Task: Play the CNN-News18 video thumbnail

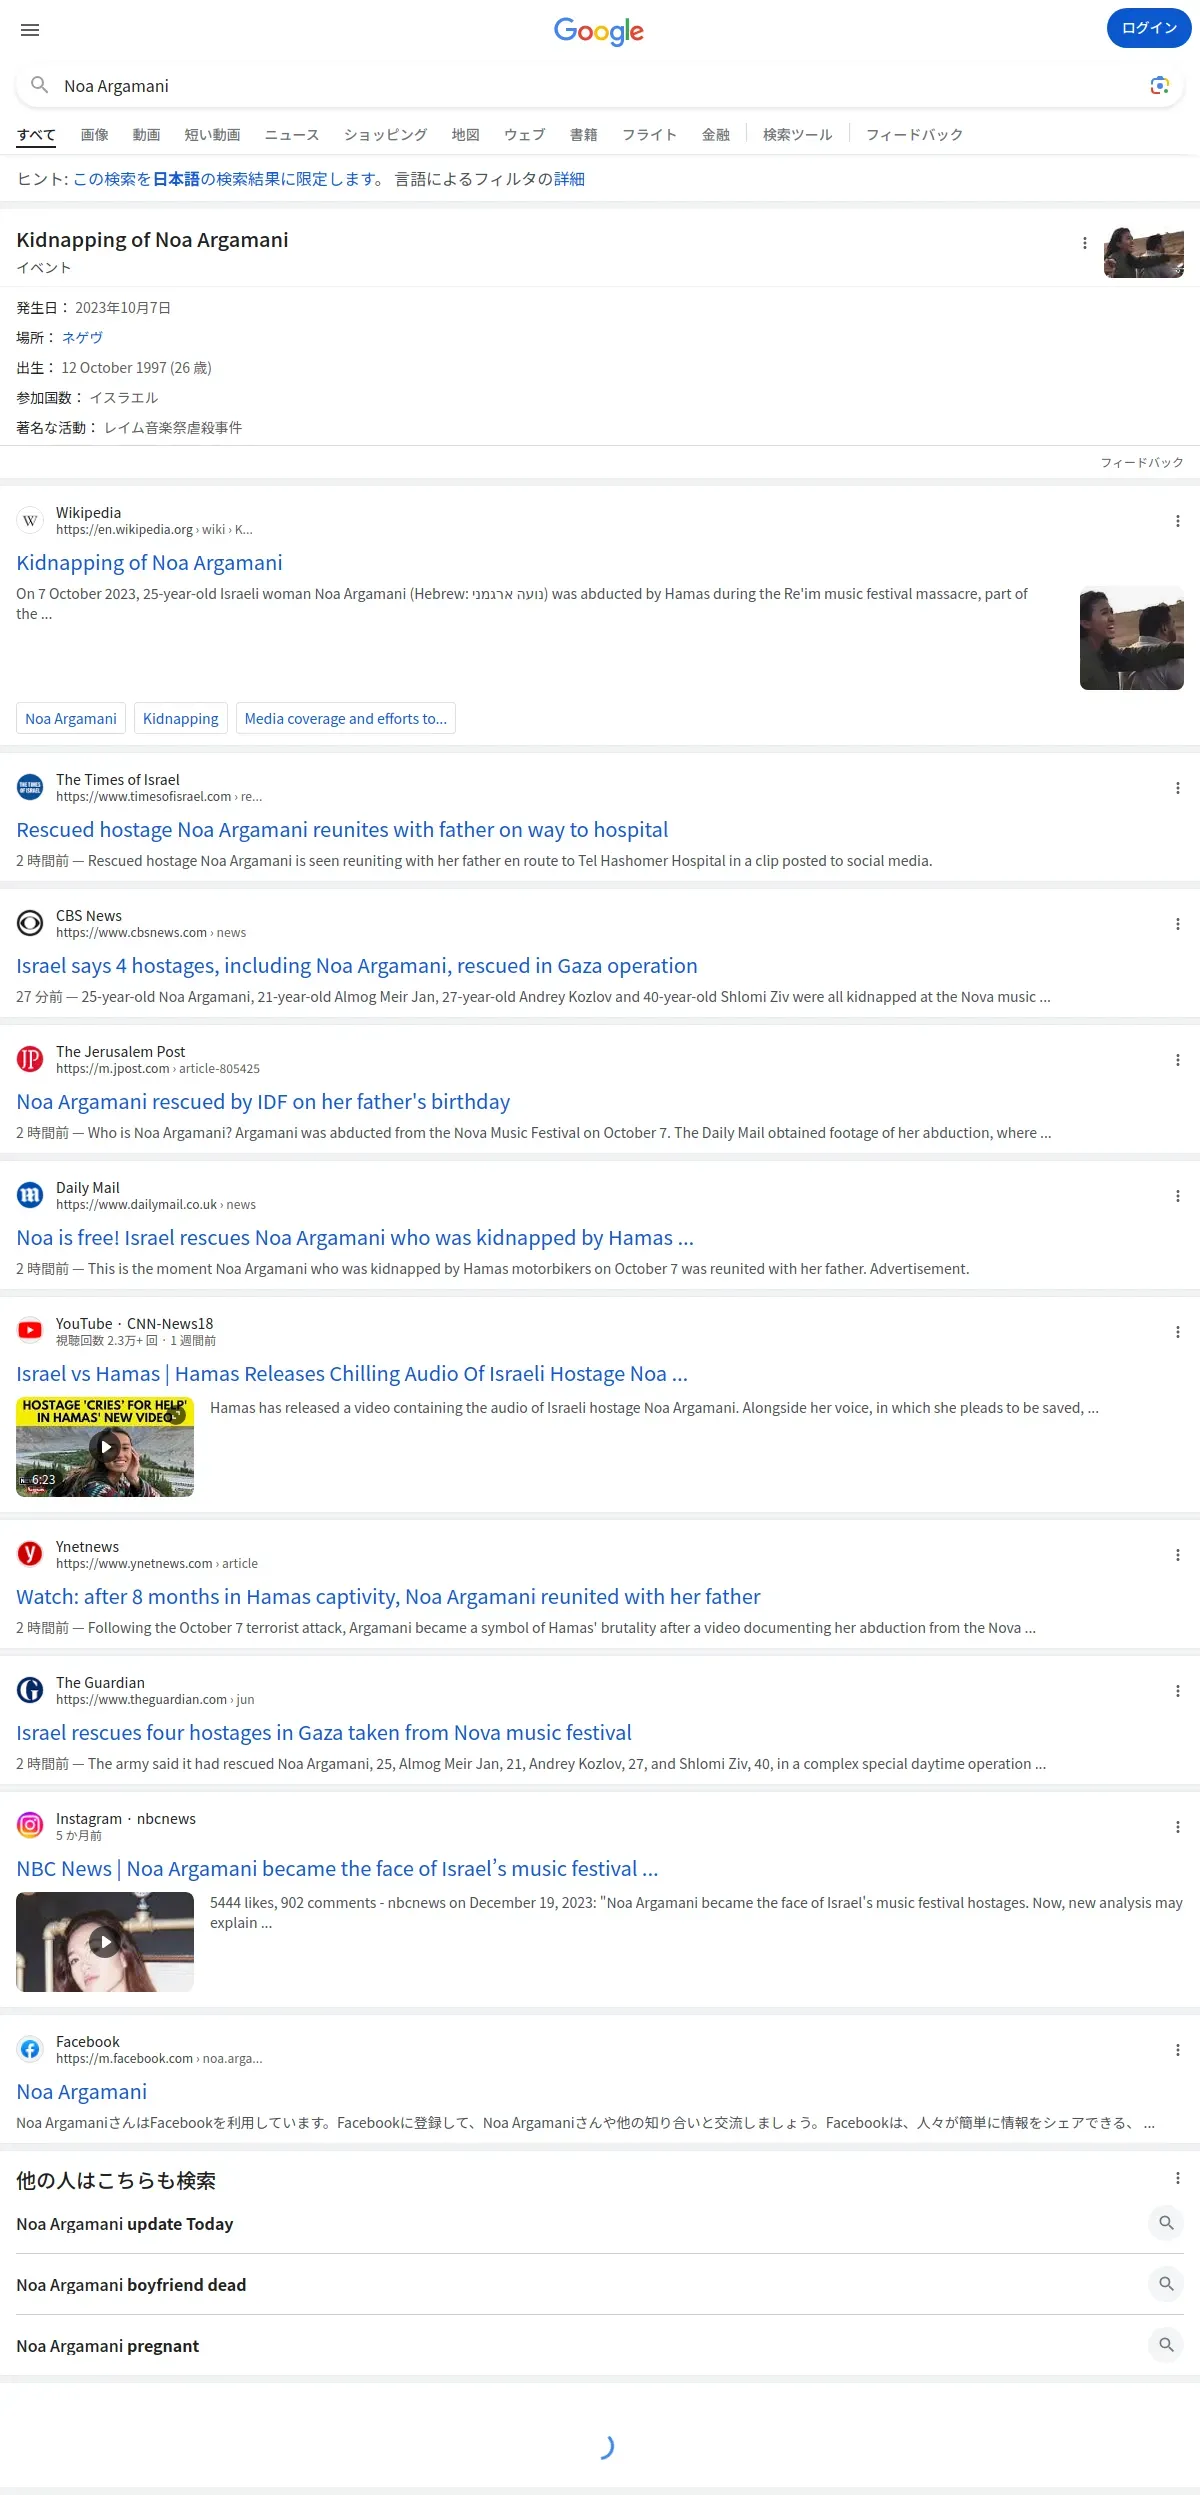Action: (x=105, y=1447)
